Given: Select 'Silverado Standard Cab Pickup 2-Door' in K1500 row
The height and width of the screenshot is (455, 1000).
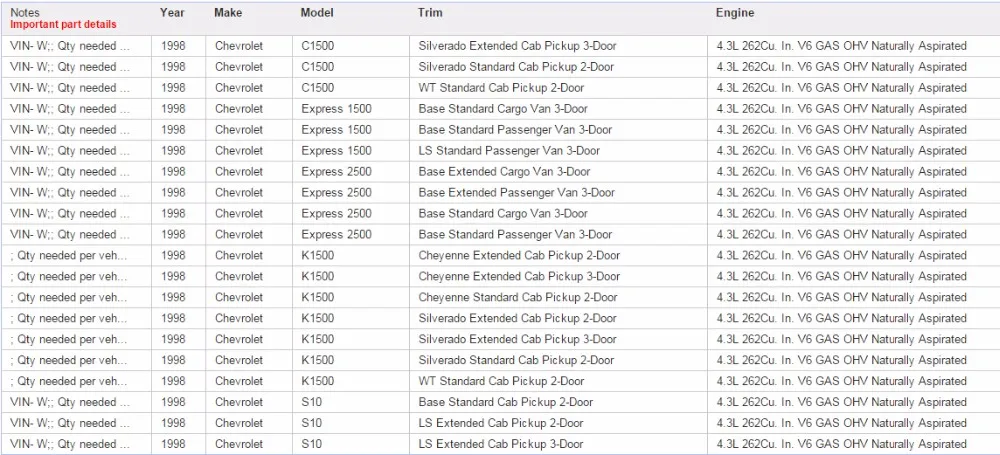Looking at the screenshot, I should (x=516, y=361).
